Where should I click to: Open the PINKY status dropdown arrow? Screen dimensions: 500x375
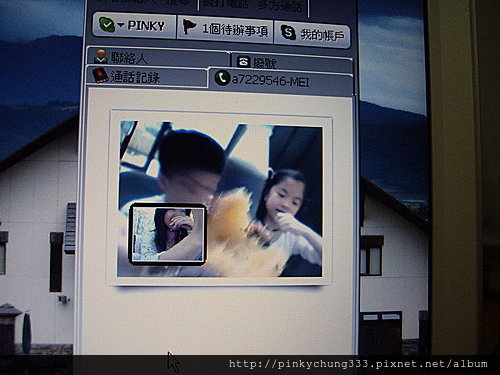[x=121, y=25]
